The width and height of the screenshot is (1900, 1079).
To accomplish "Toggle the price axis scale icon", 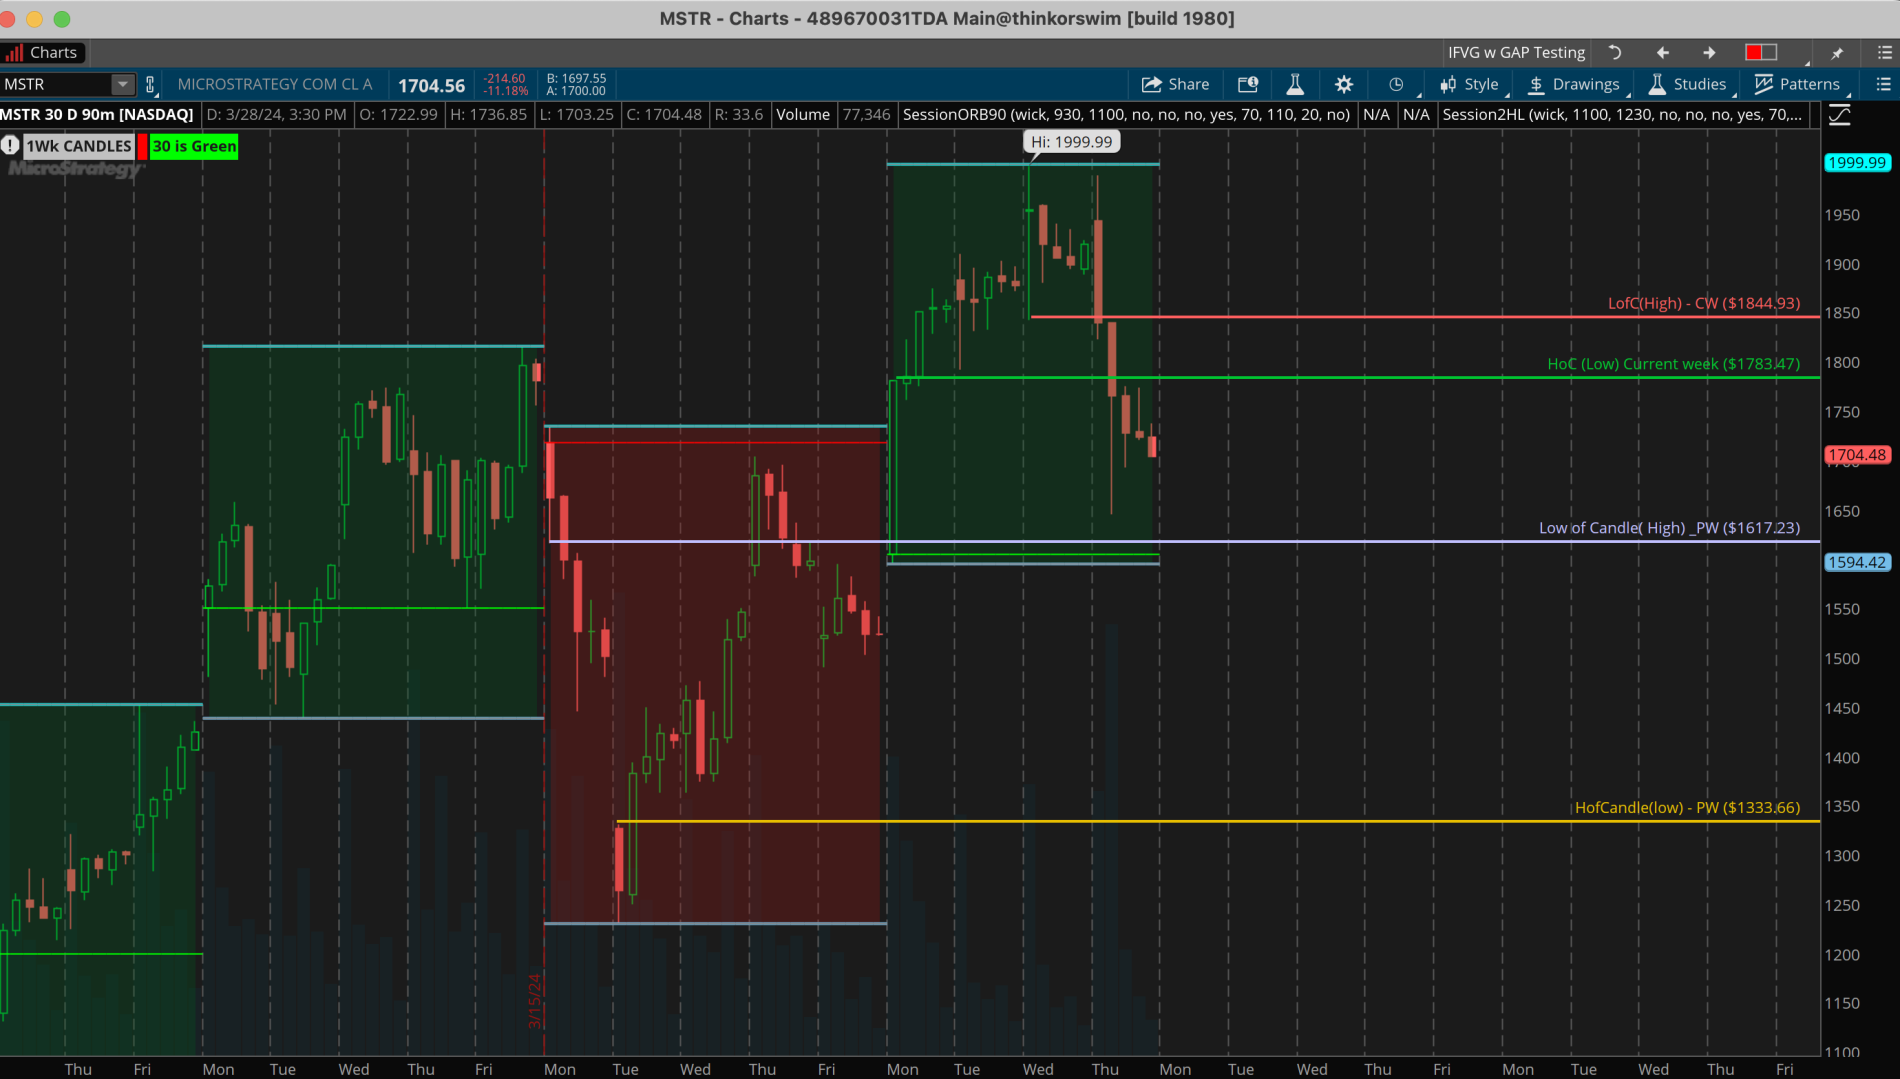I will tap(1839, 115).
